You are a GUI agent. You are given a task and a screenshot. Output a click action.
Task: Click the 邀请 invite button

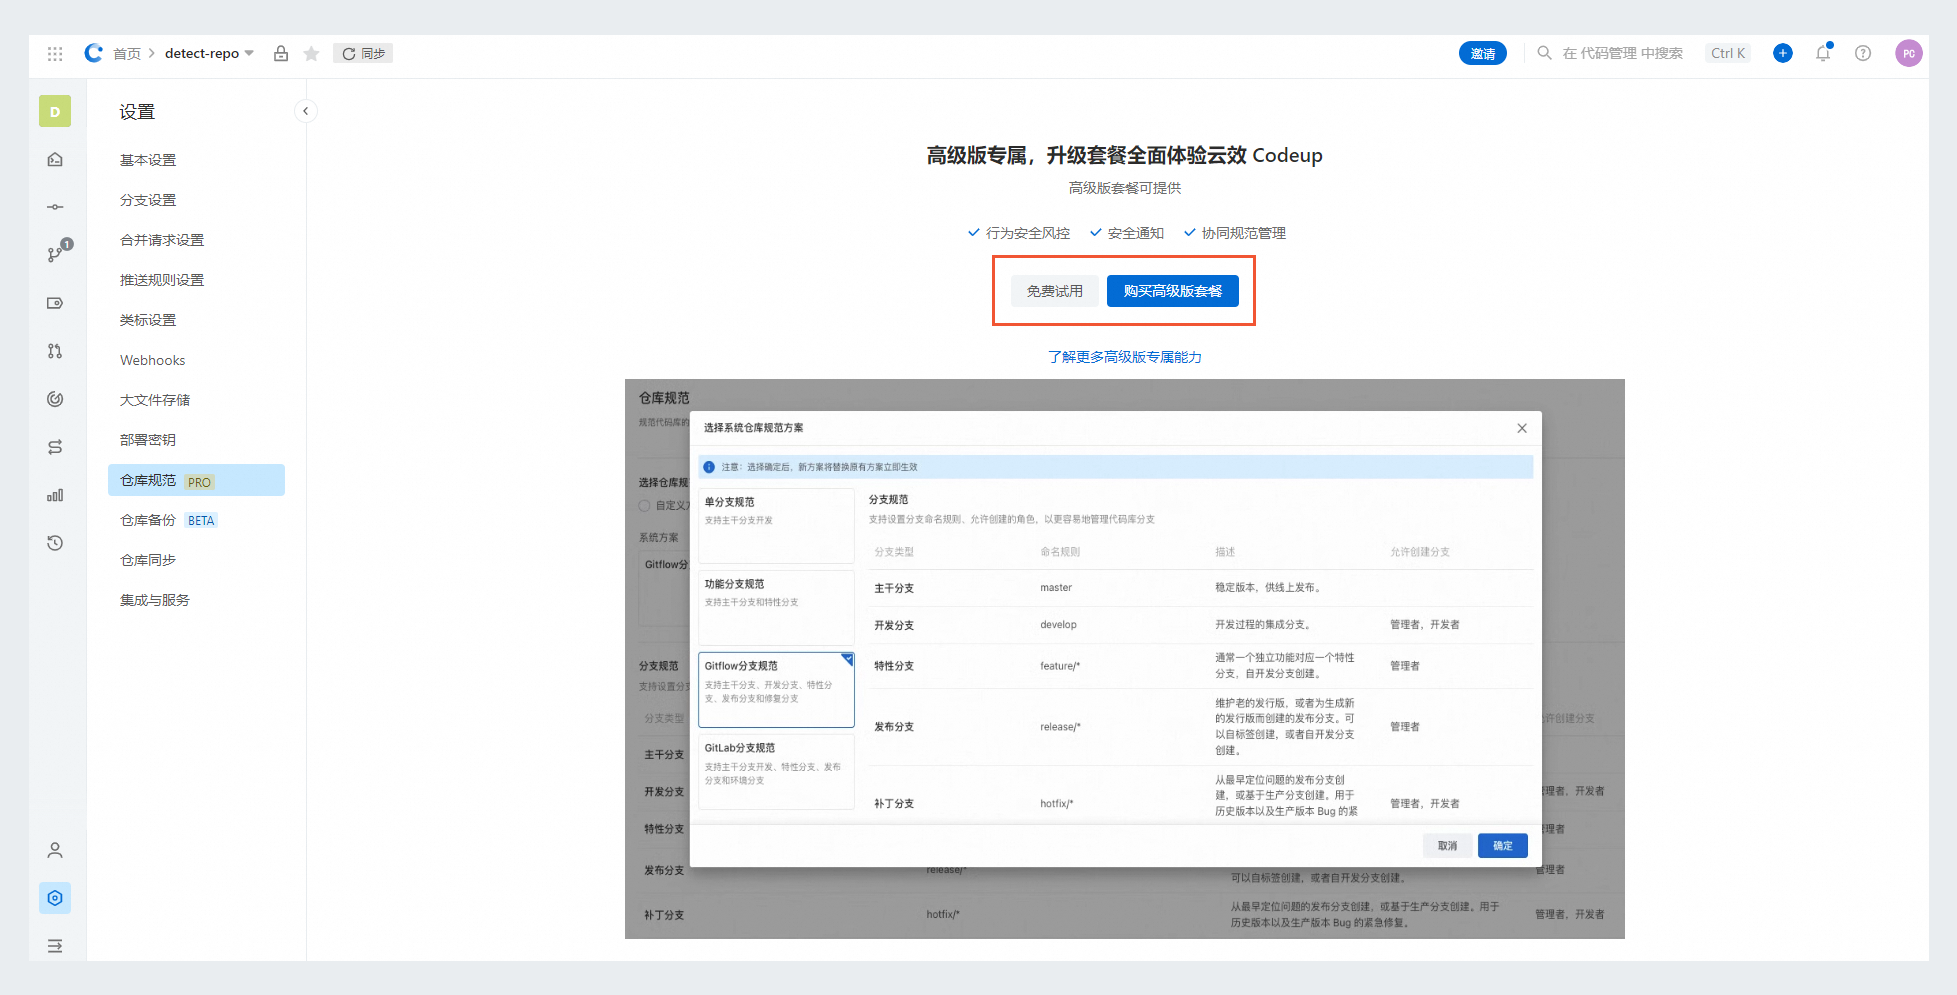(x=1483, y=53)
